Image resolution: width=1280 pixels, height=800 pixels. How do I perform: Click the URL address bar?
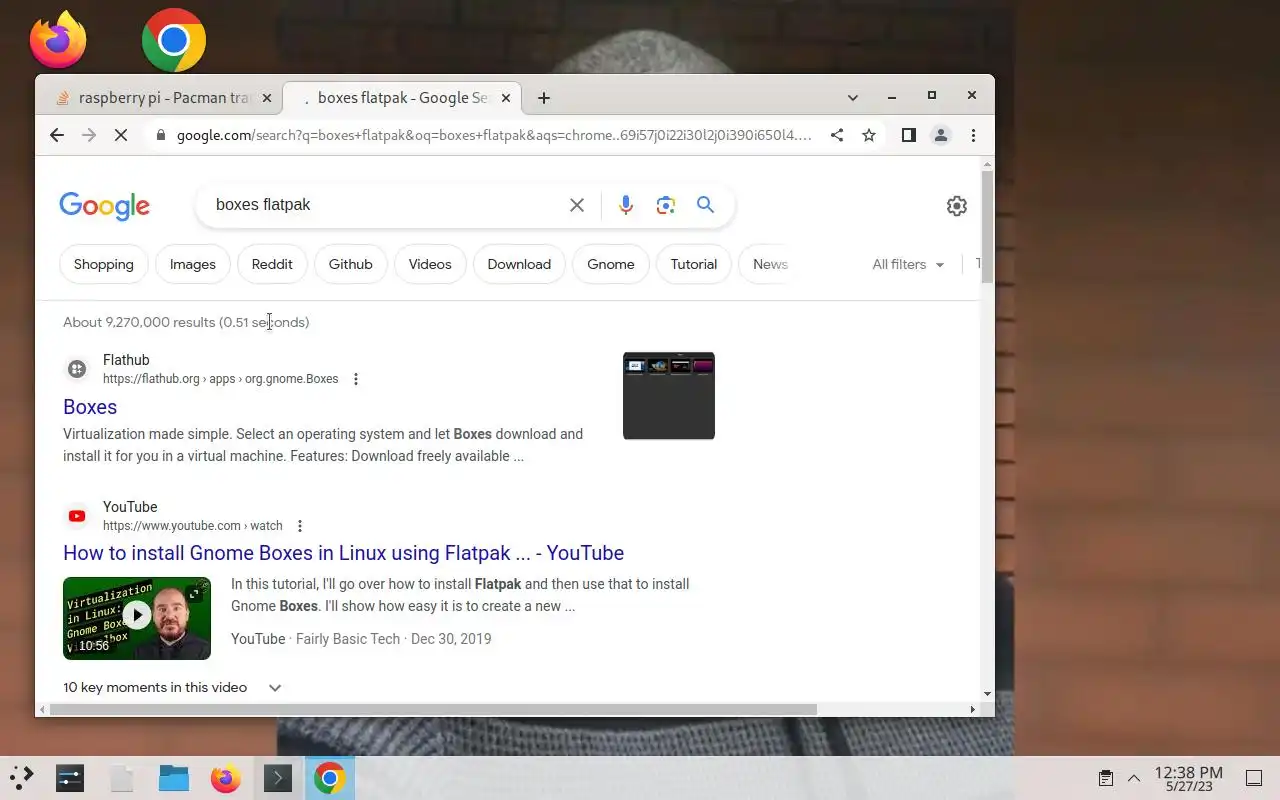point(495,135)
